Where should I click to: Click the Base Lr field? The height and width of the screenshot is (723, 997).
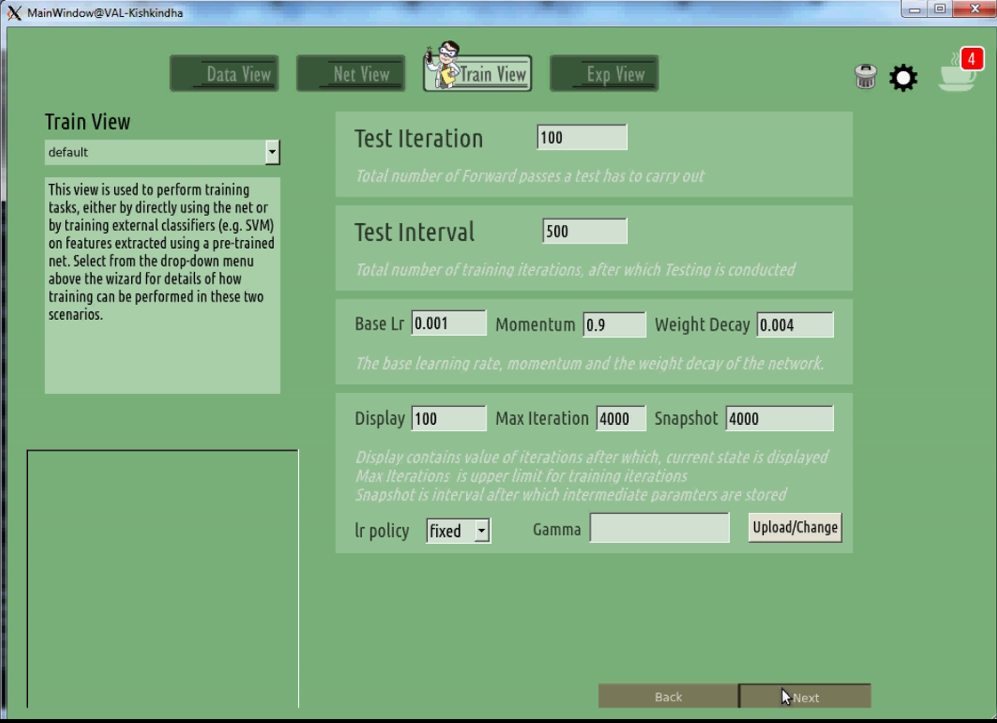(x=449, y=323)
